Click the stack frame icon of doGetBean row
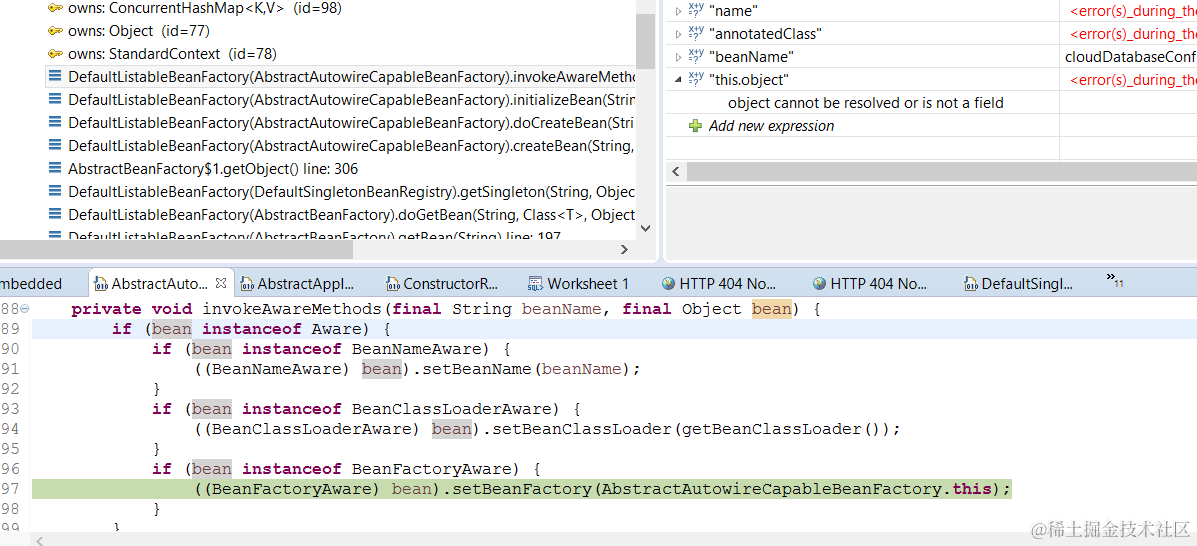The height and width of the screenshot is (546, 1197). click(54, 215)
